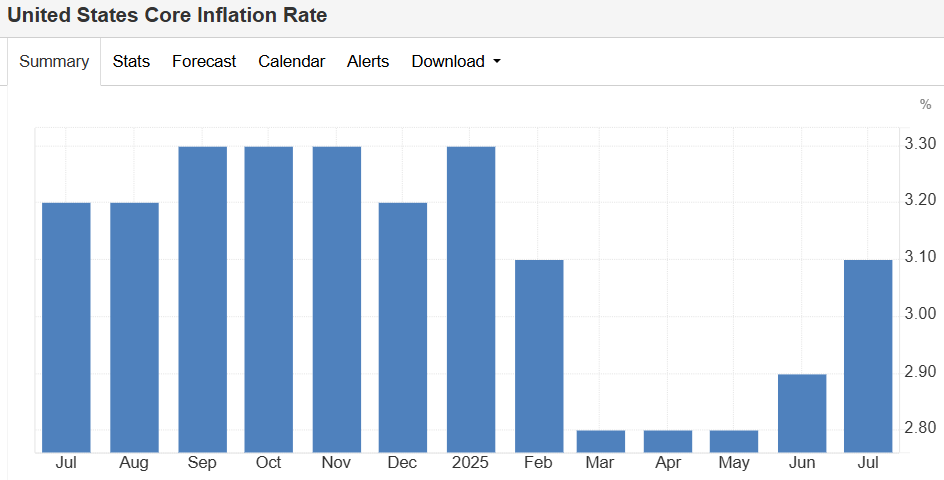Click the United States Core Inflation Rate title
Image resolution: width=944 pixels, height=480 pixels.
167,16
